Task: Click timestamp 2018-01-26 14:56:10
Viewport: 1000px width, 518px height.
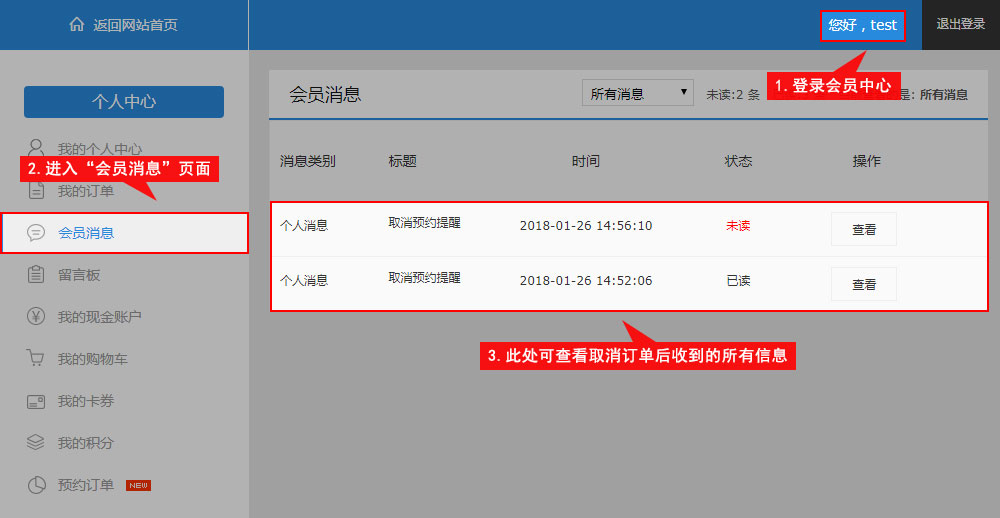Action: point(586,226)
